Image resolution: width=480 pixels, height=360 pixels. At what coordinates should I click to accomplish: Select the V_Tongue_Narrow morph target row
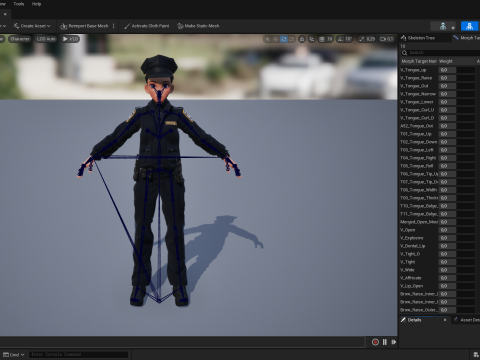click(x=418, y=94)
